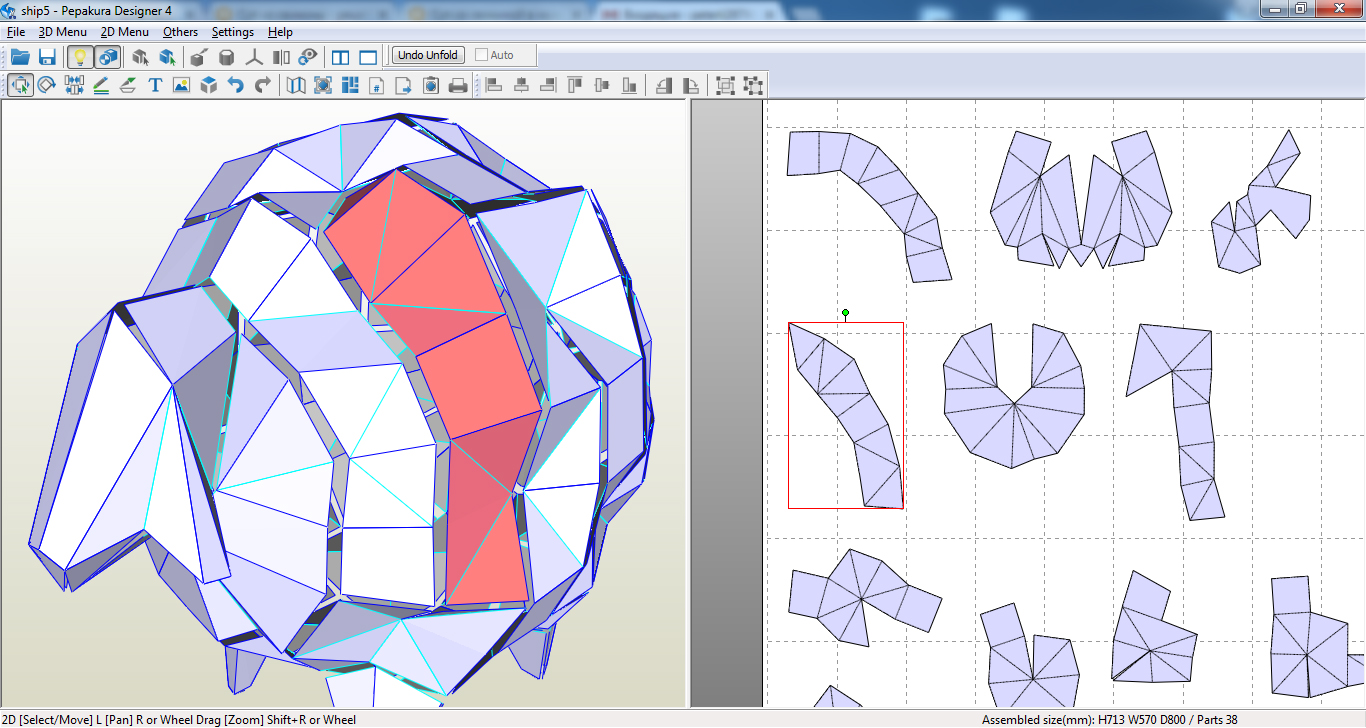Click the undo arrow icon
This screenshot has width=1366, height=728.
[235, 86]
